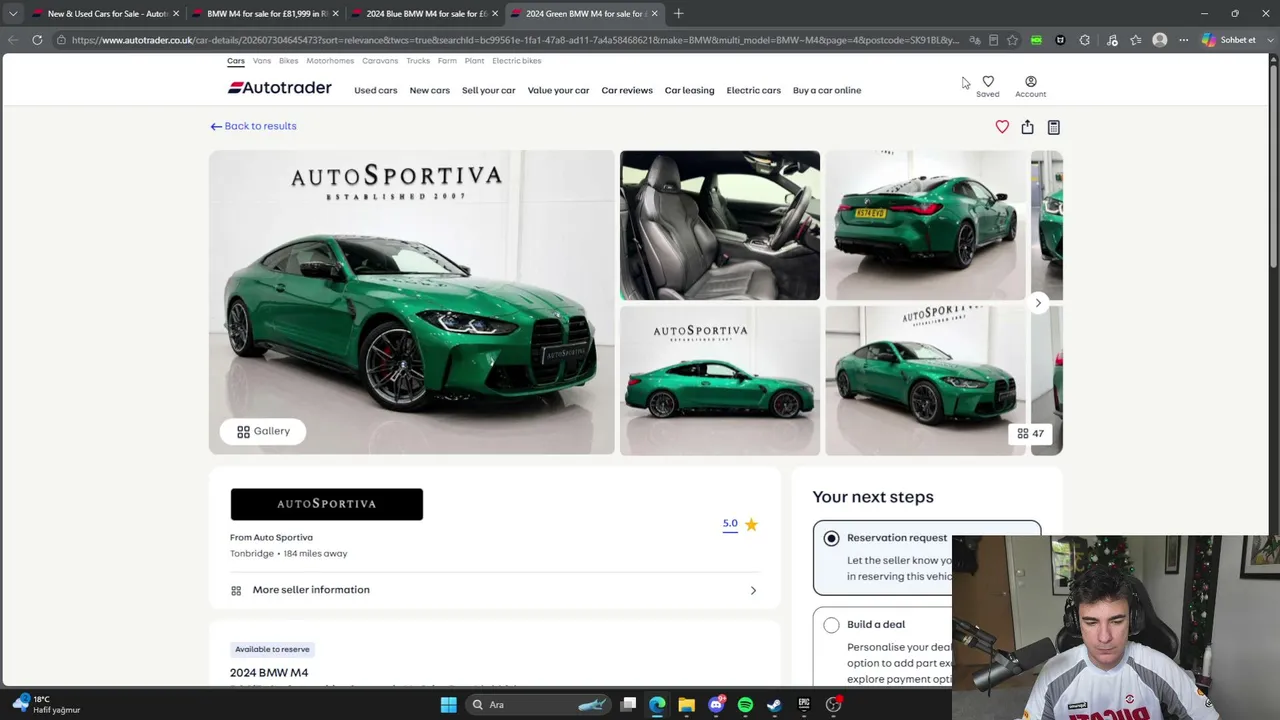Viewport: 1280px width, 720px height.
Task: Open the black cat browser extension
Action: [1060, 40]
